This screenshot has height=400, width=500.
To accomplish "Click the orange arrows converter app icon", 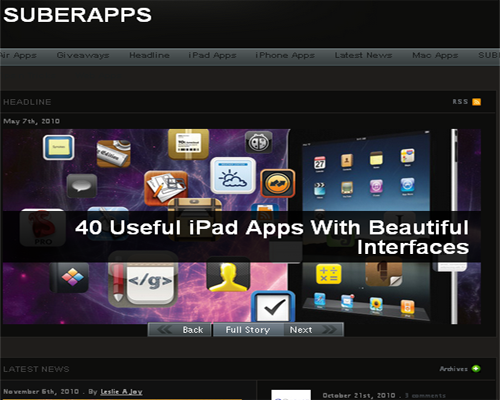I will click(278, 183).
